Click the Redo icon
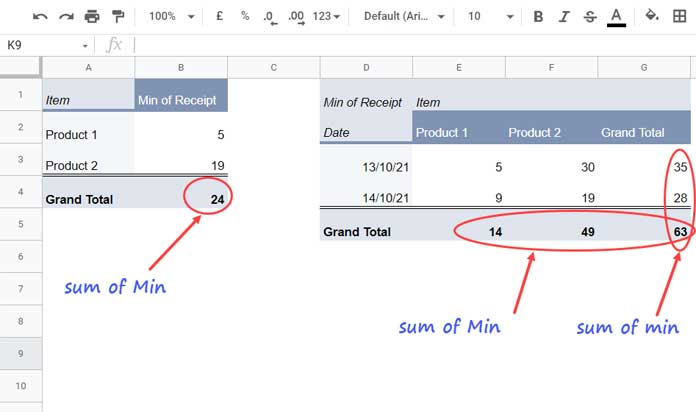Screen dimensions: 696x412 pyautogui.click(x=66, y=17)
